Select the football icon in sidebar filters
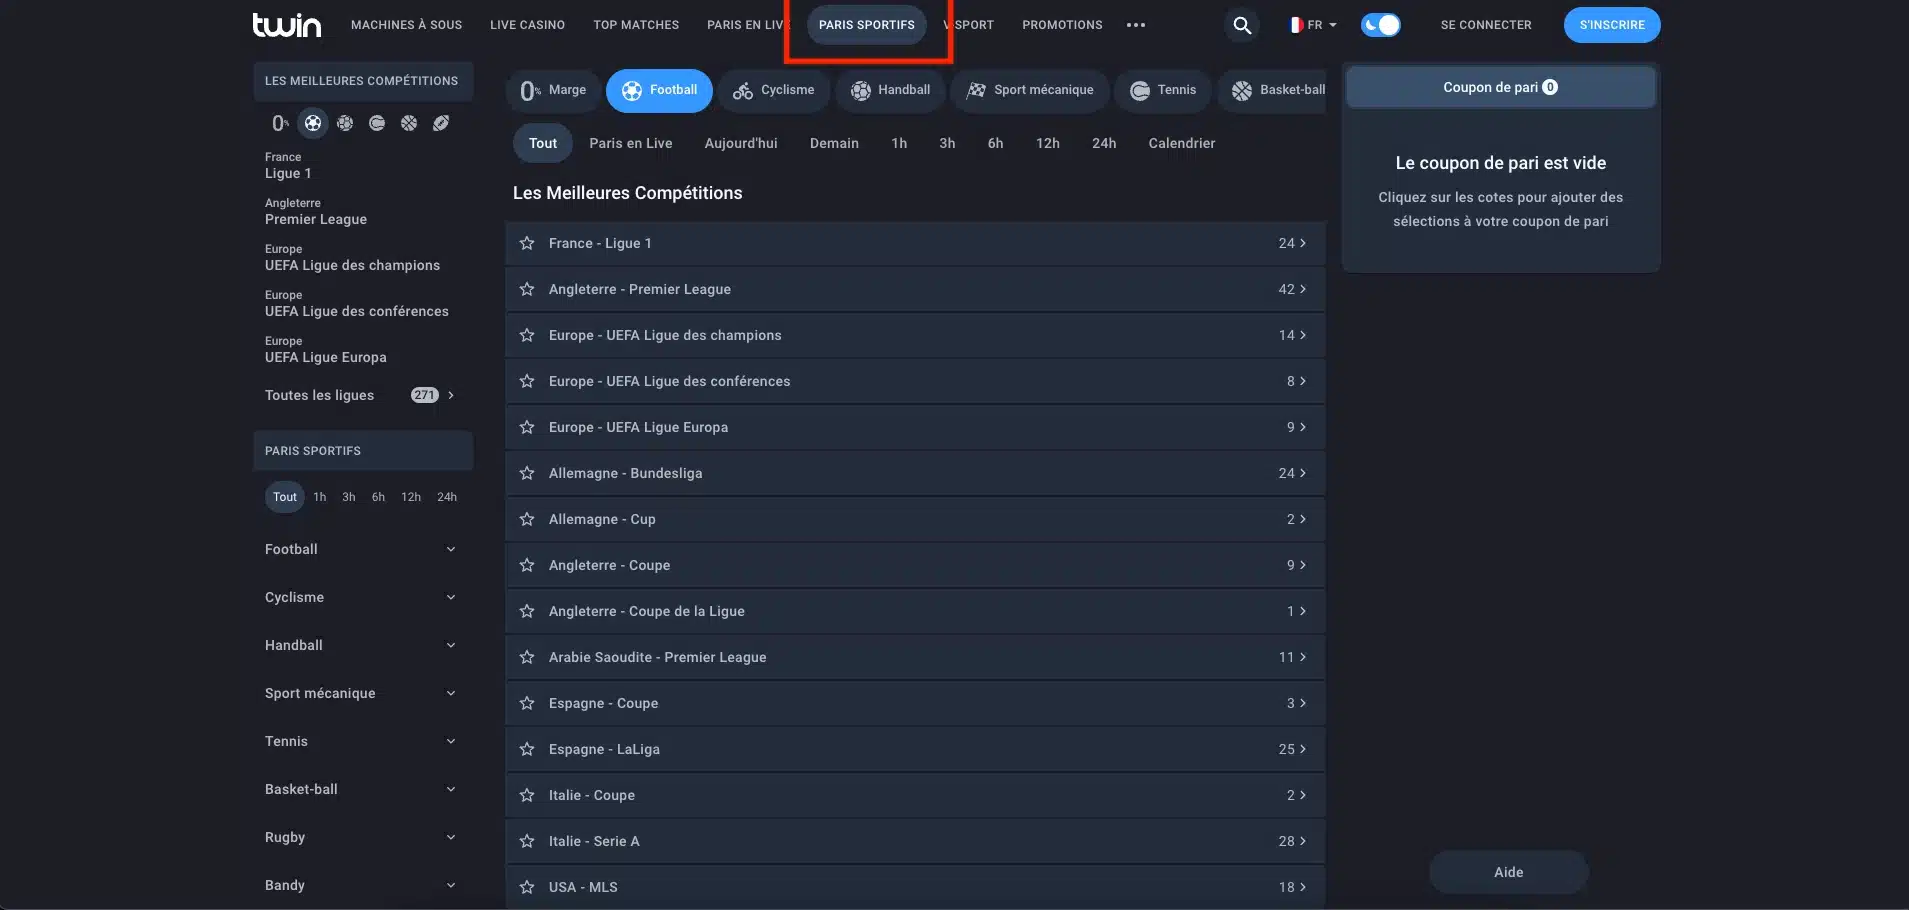The height and width of the screenshot is (910, 1909). pos(313,123)
